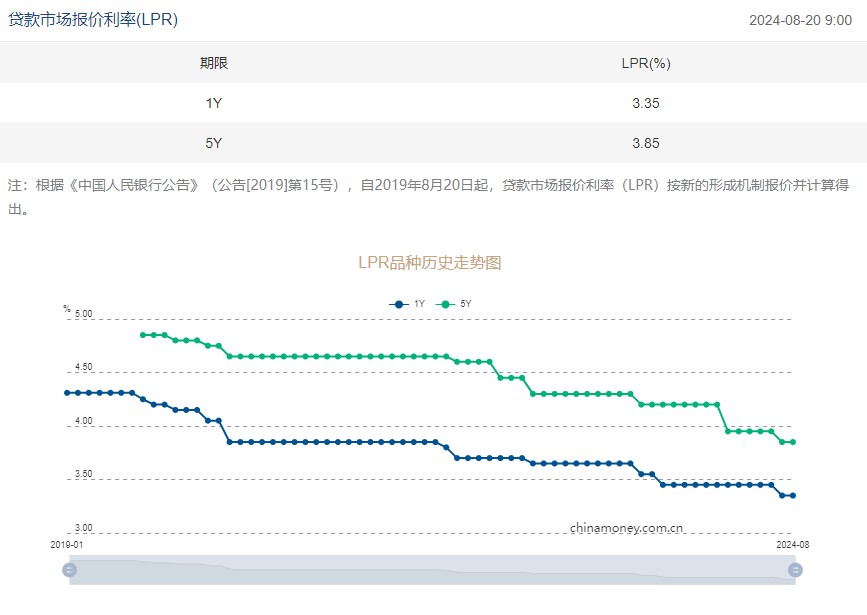Click the 2024-08 x-axis label
The image size is (867, 615).
(794, 544)
